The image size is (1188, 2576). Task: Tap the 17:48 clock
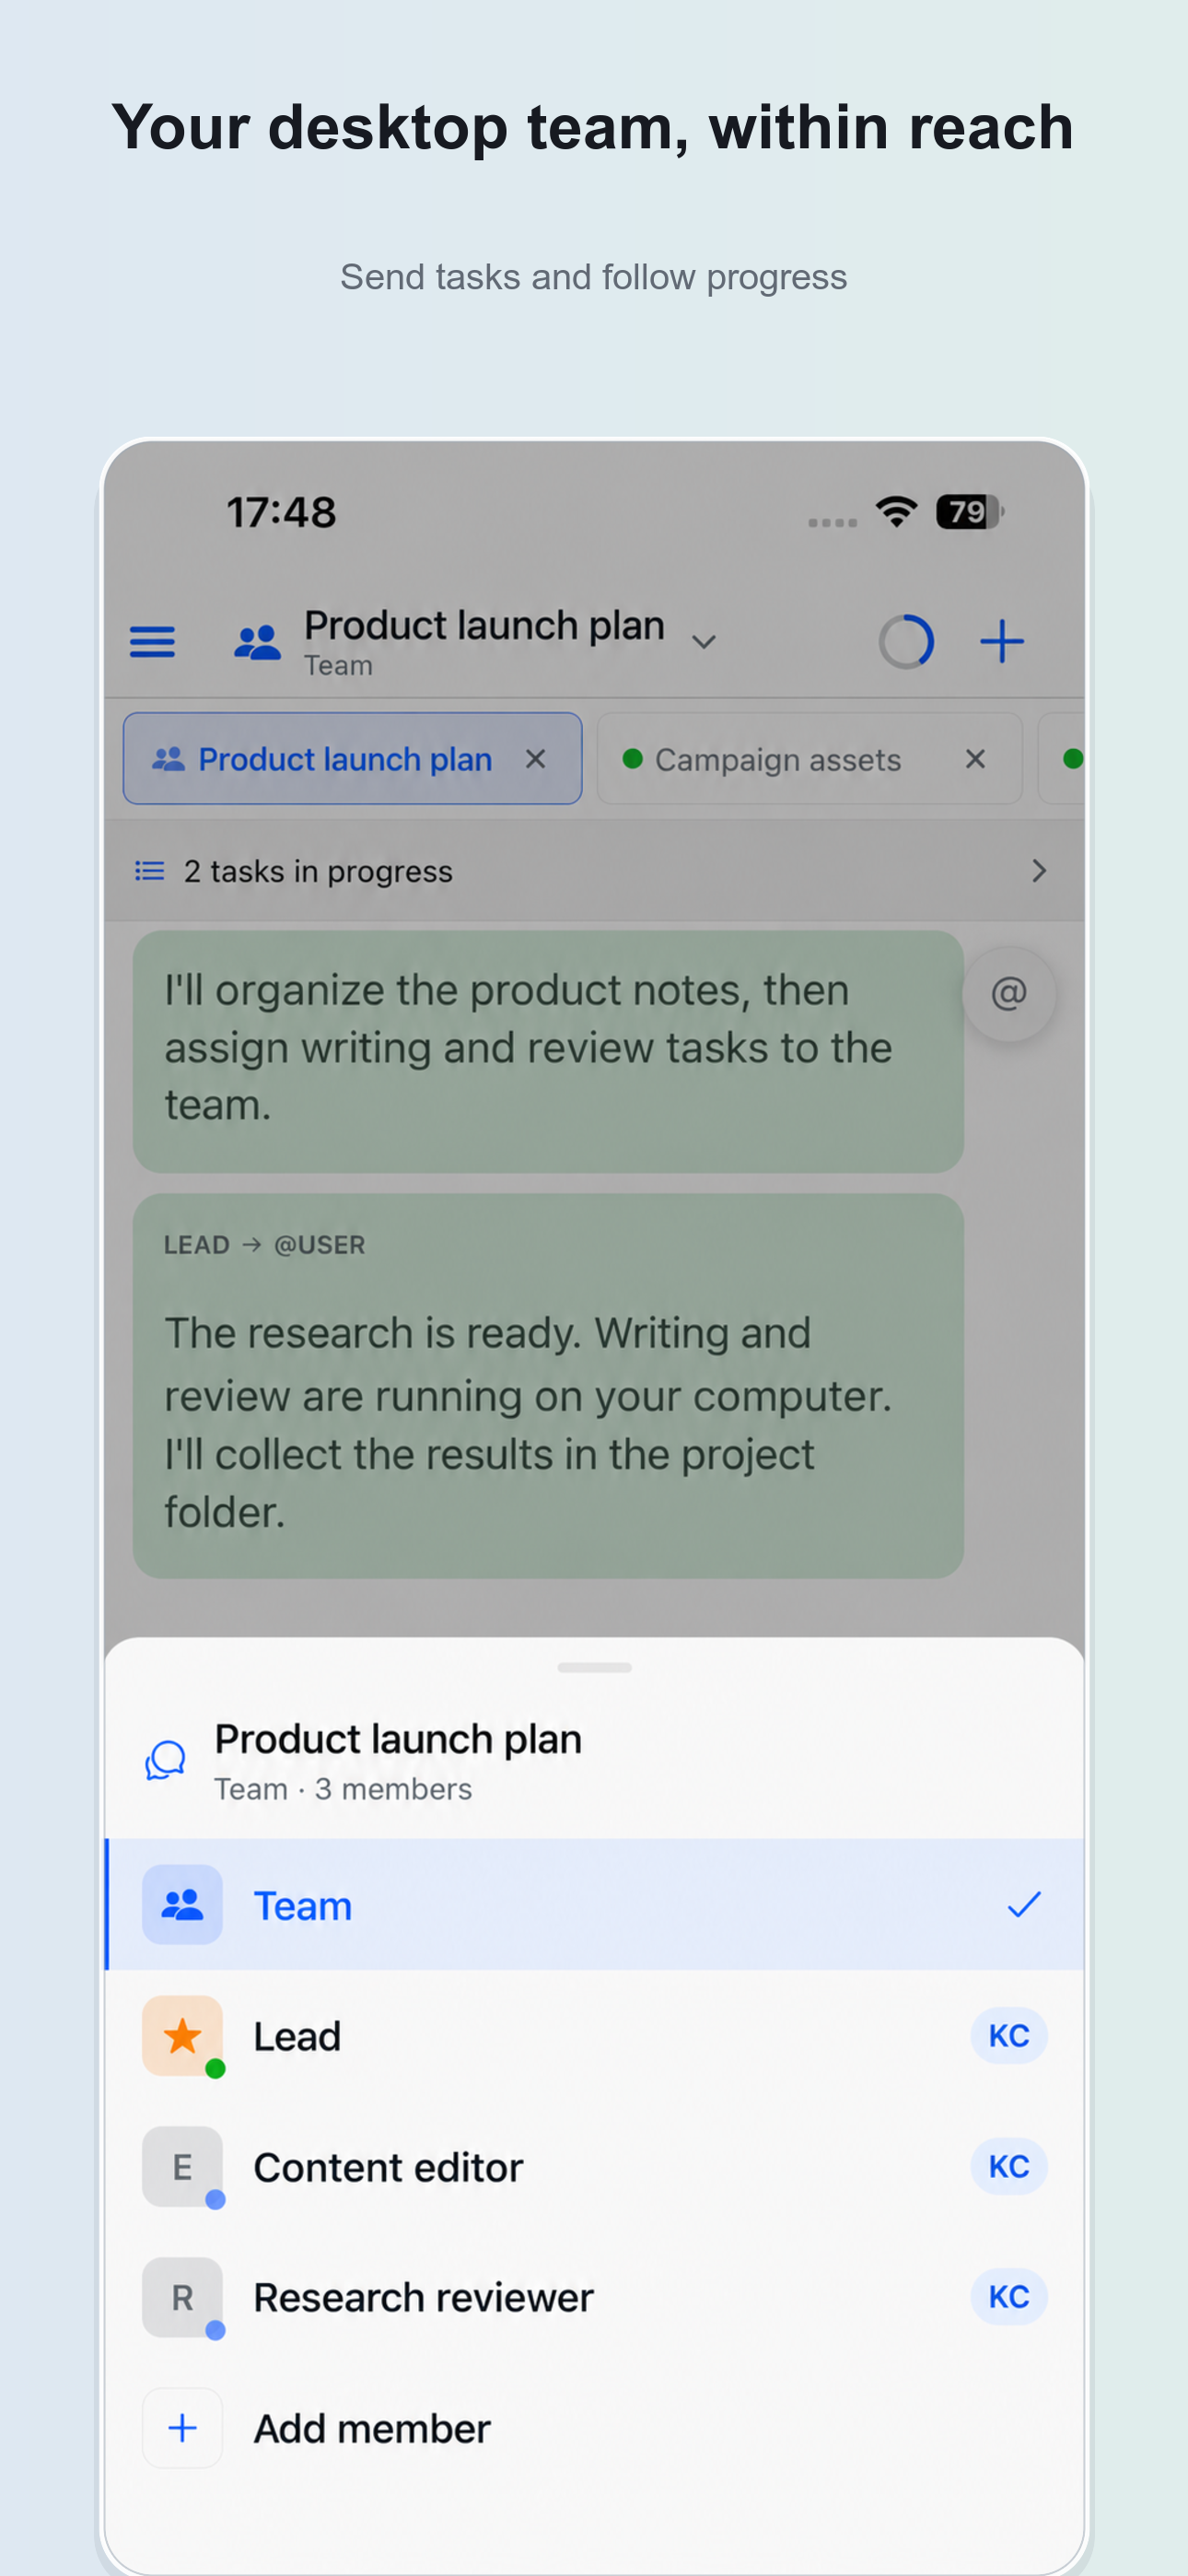tap(281, 512)
